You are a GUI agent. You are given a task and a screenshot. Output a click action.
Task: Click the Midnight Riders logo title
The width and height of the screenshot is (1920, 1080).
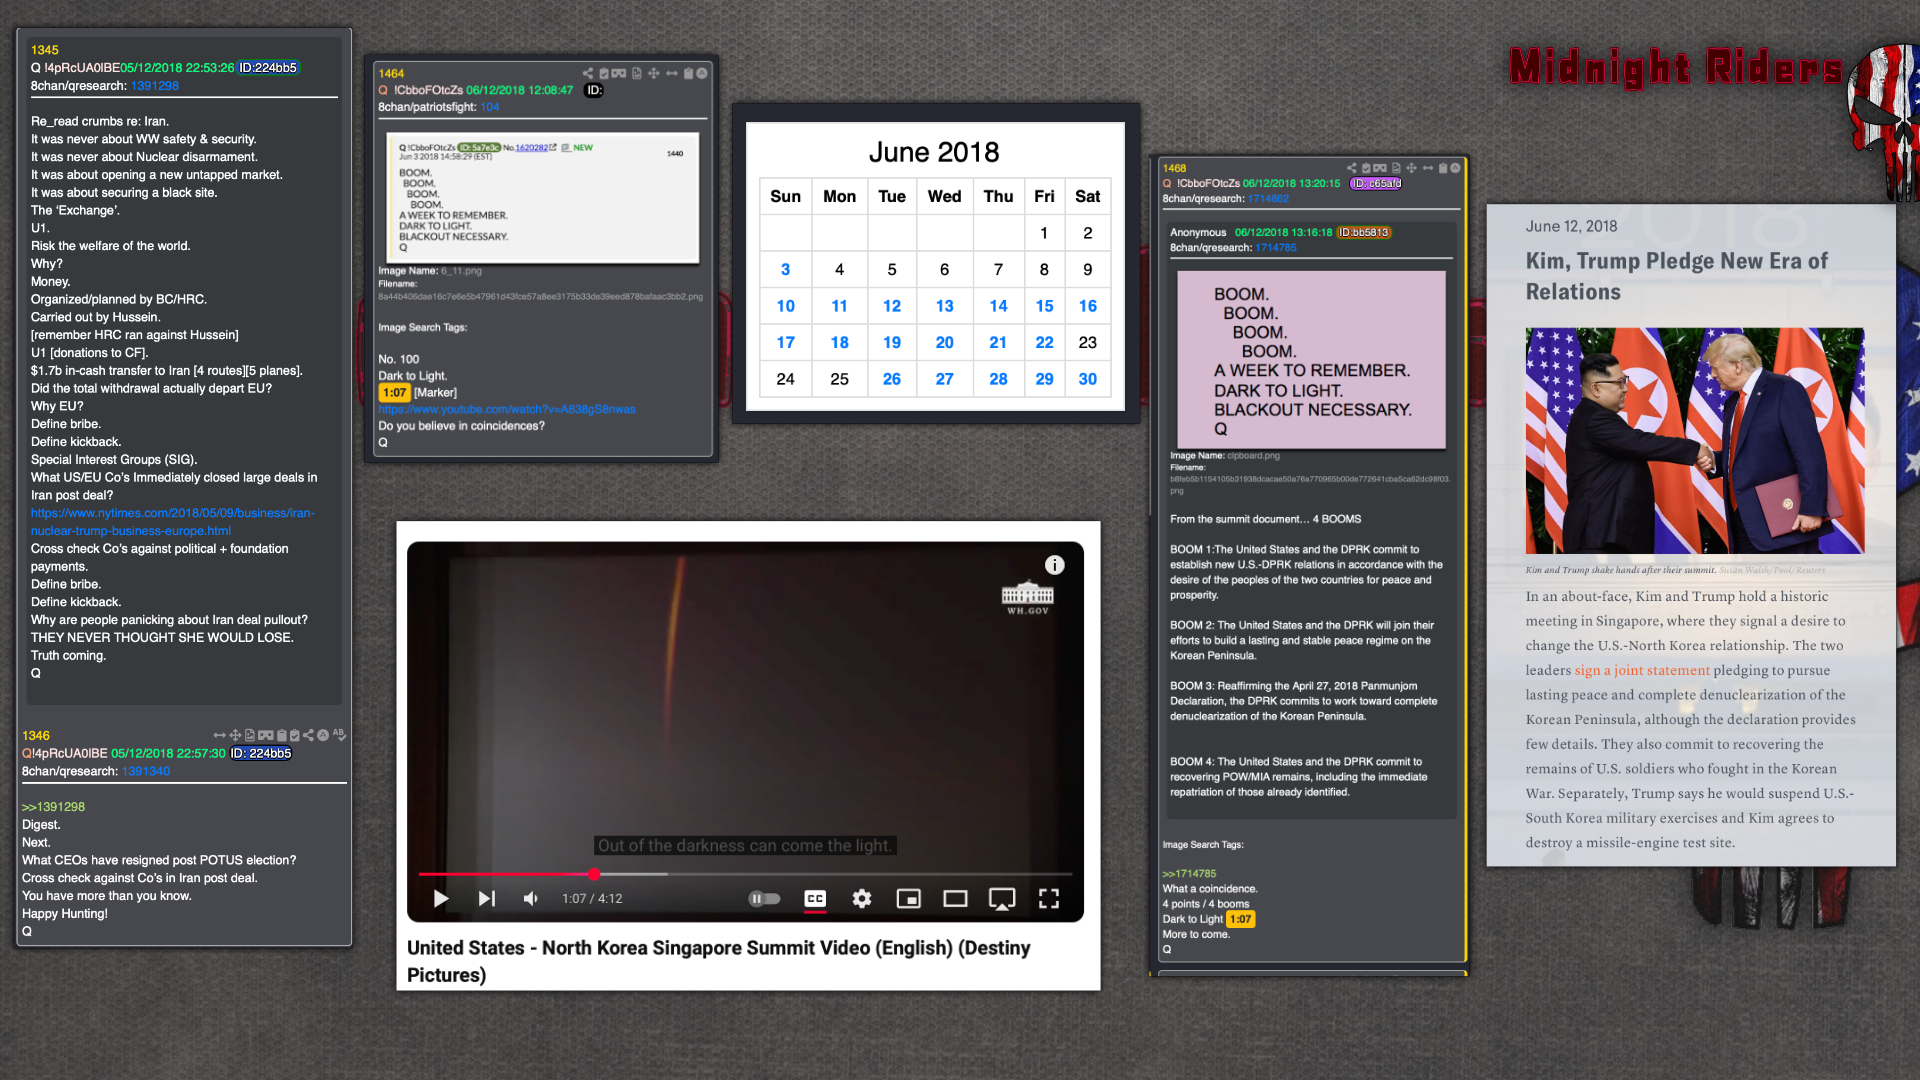[x=1676, y=67]
